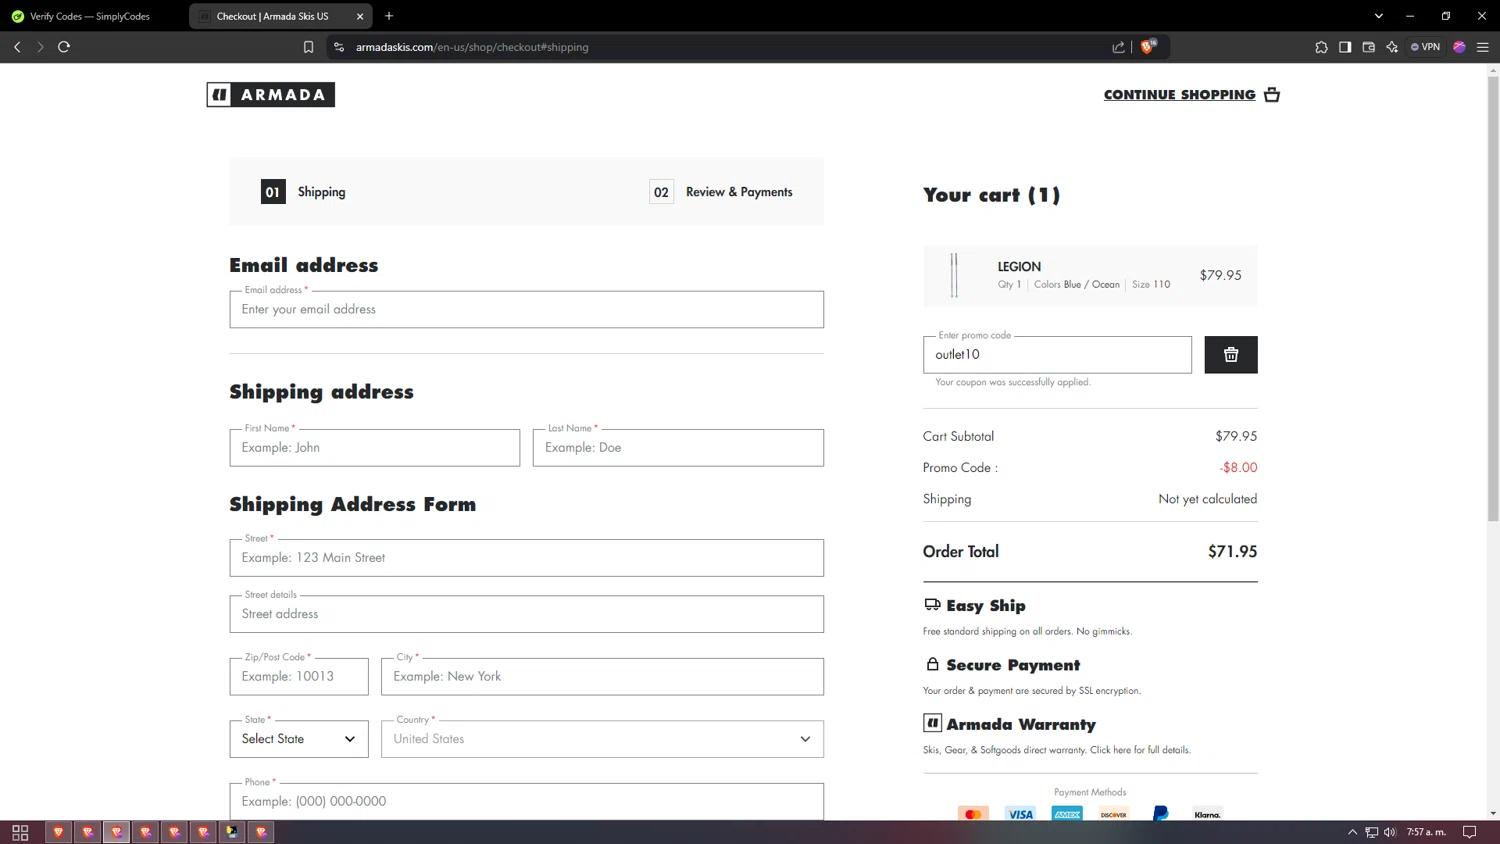This screenshot has width=1500, height=844.
Task: Open Windows Task View button
Action: click(x=20, y=832)
